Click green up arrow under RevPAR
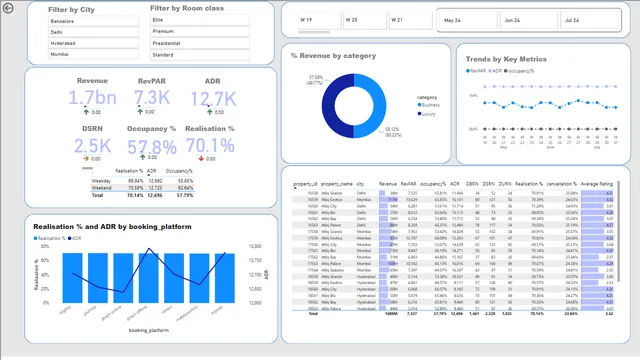 (x=140, y=111)
